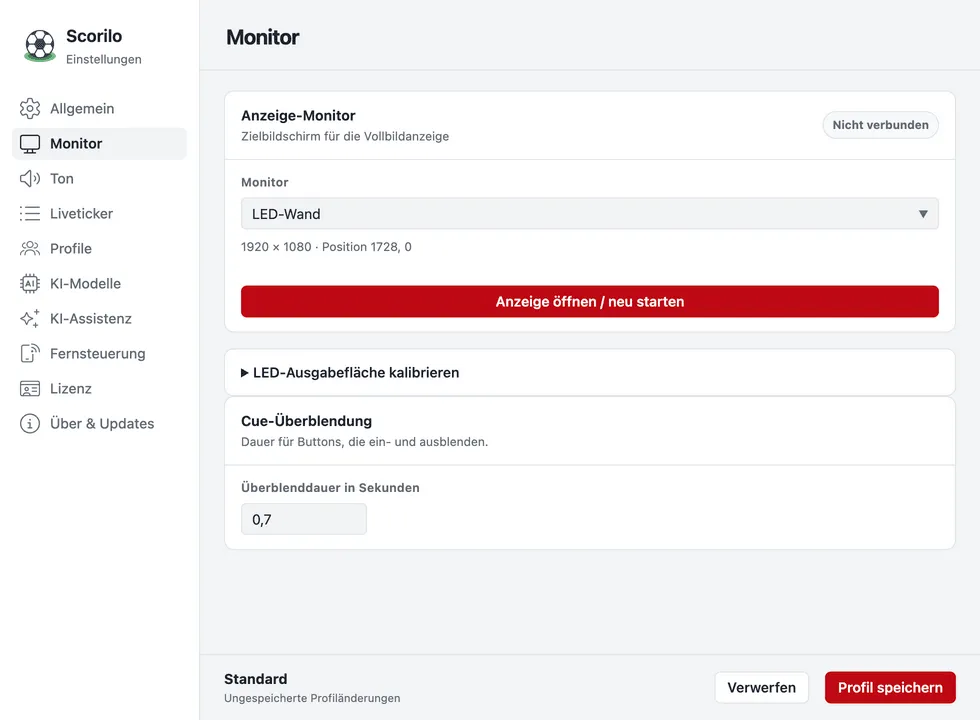The height and width of the screenshot is (720, 980).
Task: Click the Monitor screen icon in sidebar
Action: pos(29,144)
